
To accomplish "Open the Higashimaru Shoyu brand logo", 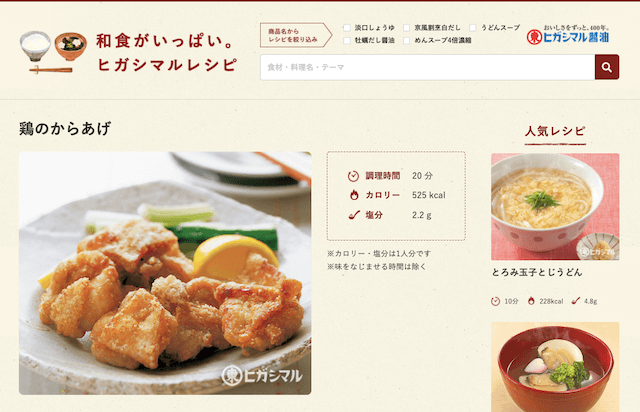I will click(568, 35).
